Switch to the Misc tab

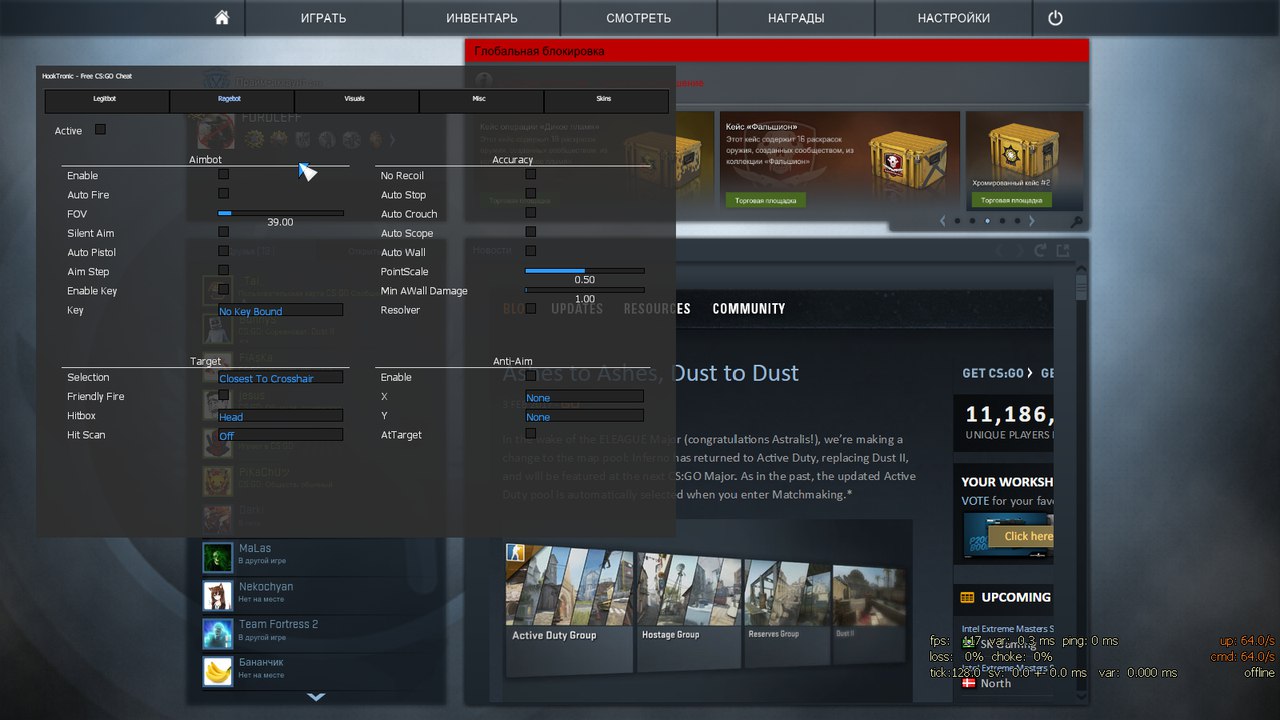click(x=481, y=100)
